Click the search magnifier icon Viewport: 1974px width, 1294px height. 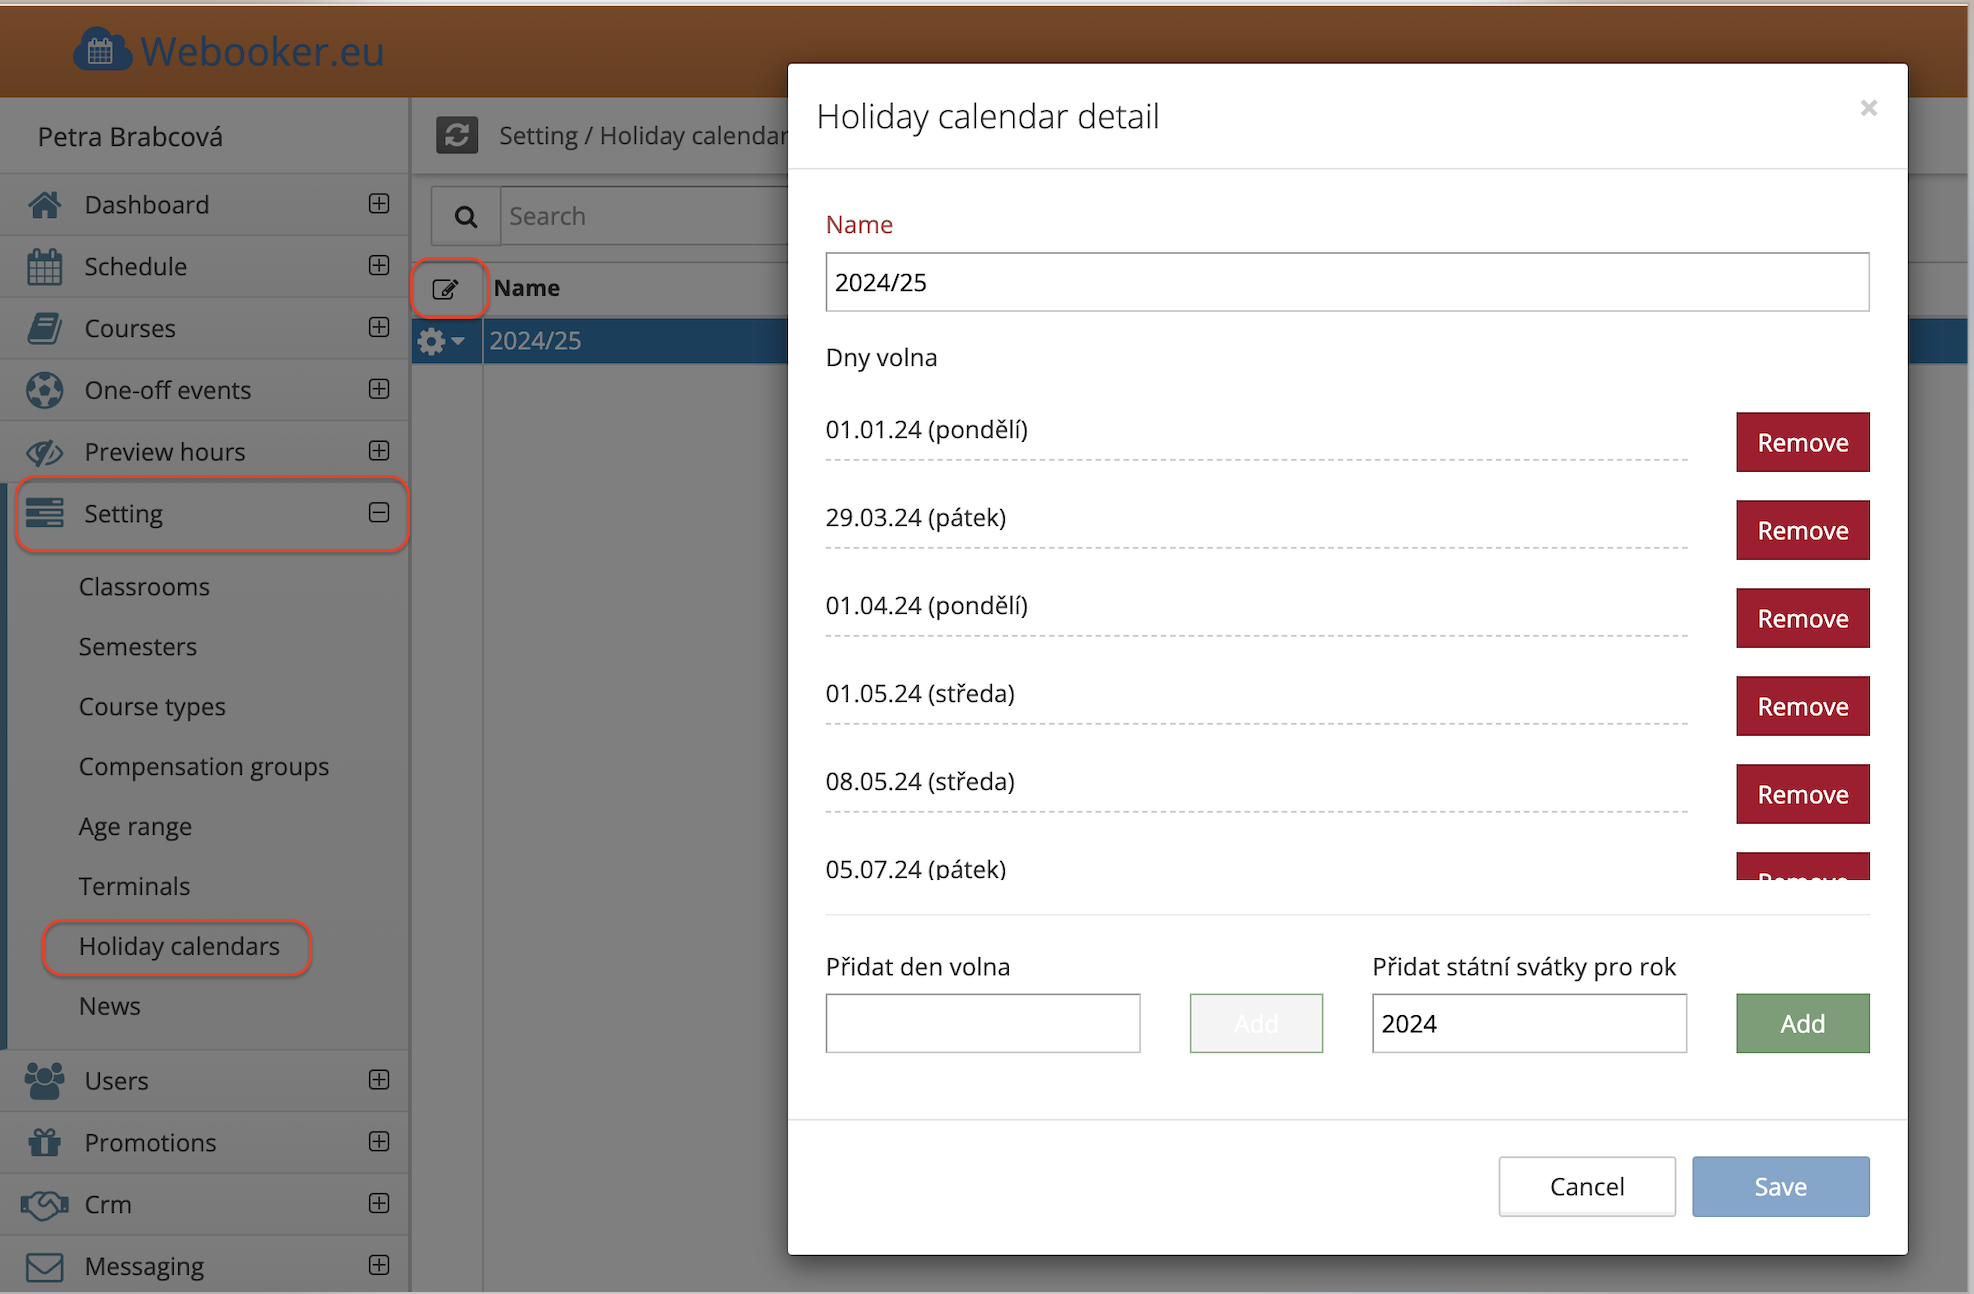click(466, 216)
